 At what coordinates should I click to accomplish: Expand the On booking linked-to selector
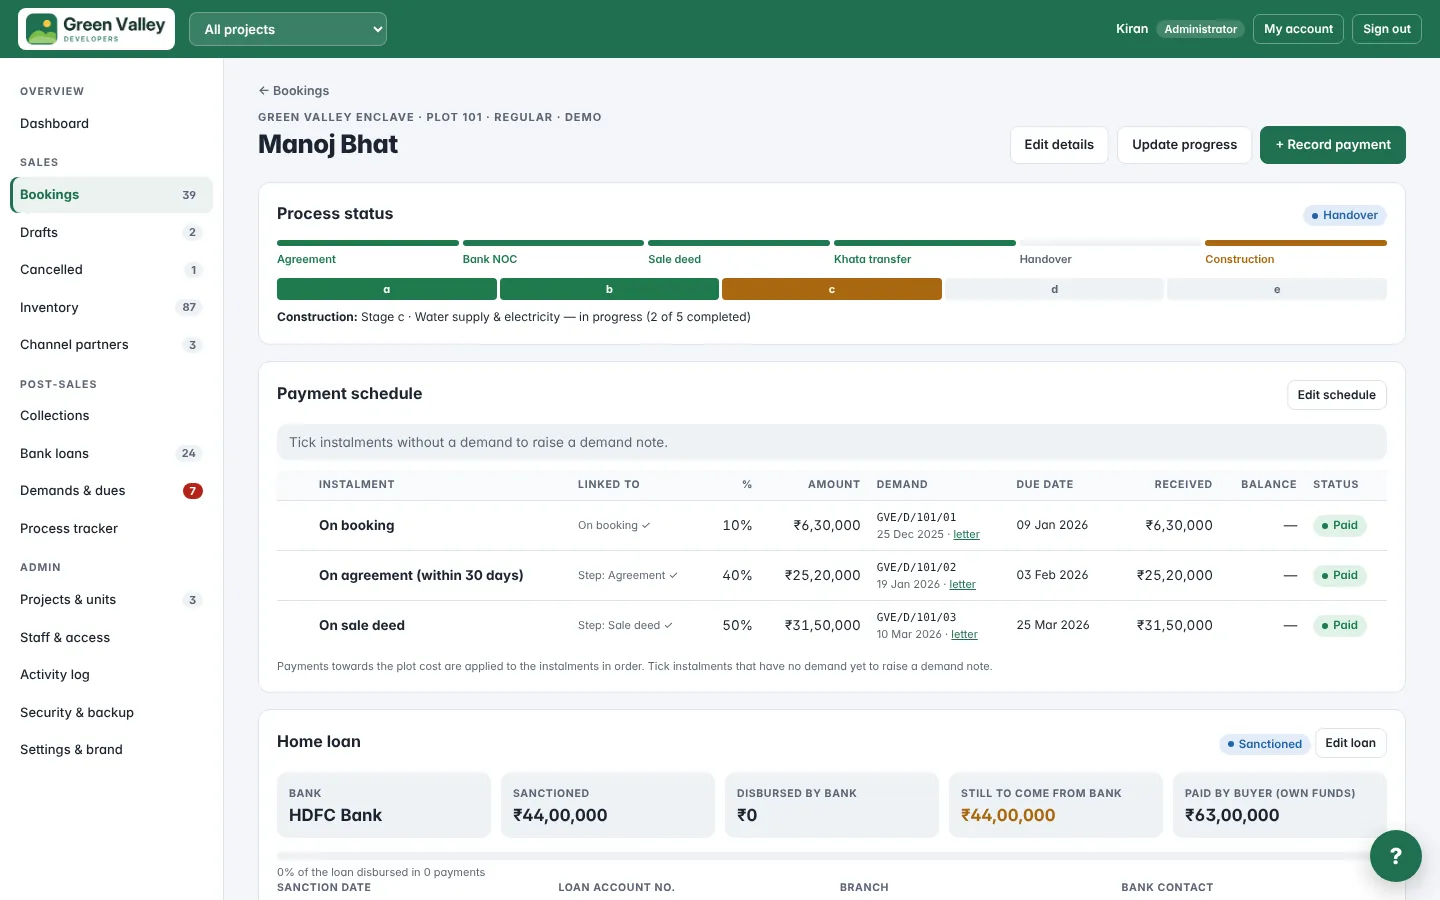pyautogui.click(x=614, y=526)
